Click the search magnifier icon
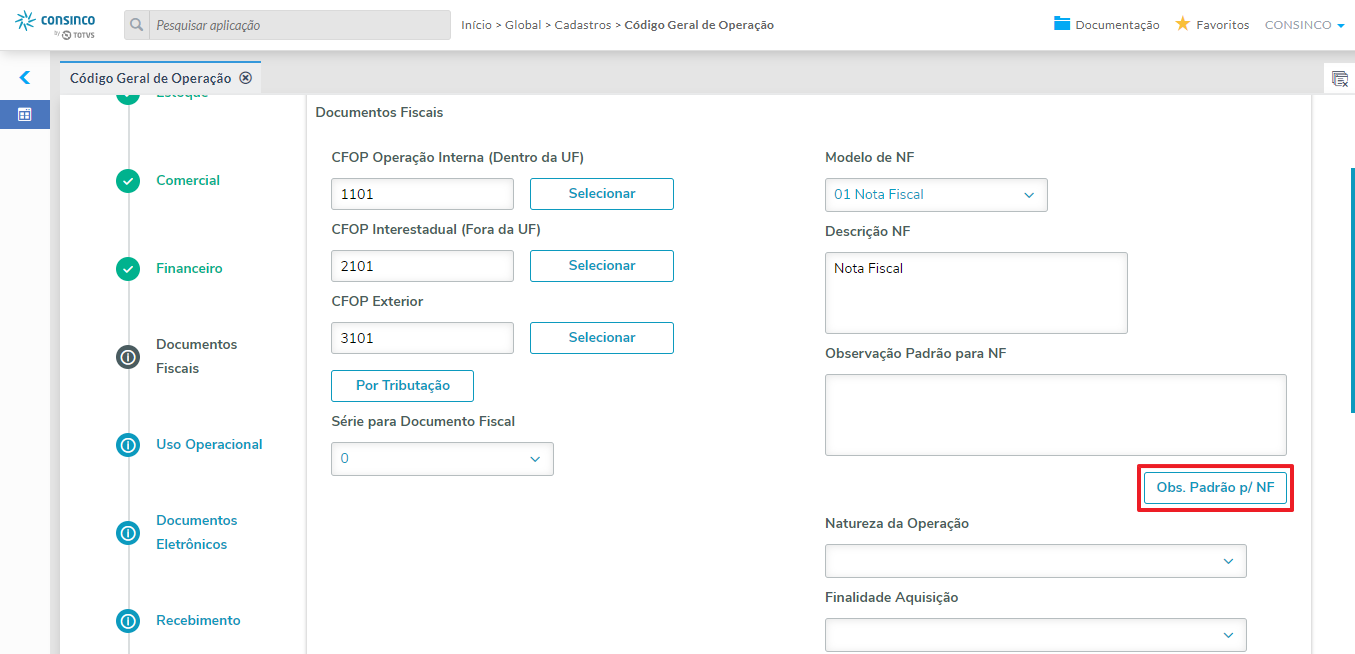The width and height of the screenshot is (1355, 654). pos(137,25)
